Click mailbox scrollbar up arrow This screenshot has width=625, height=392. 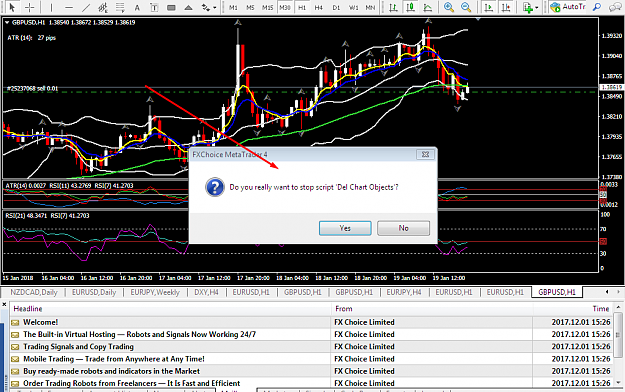tap(618, 307)
